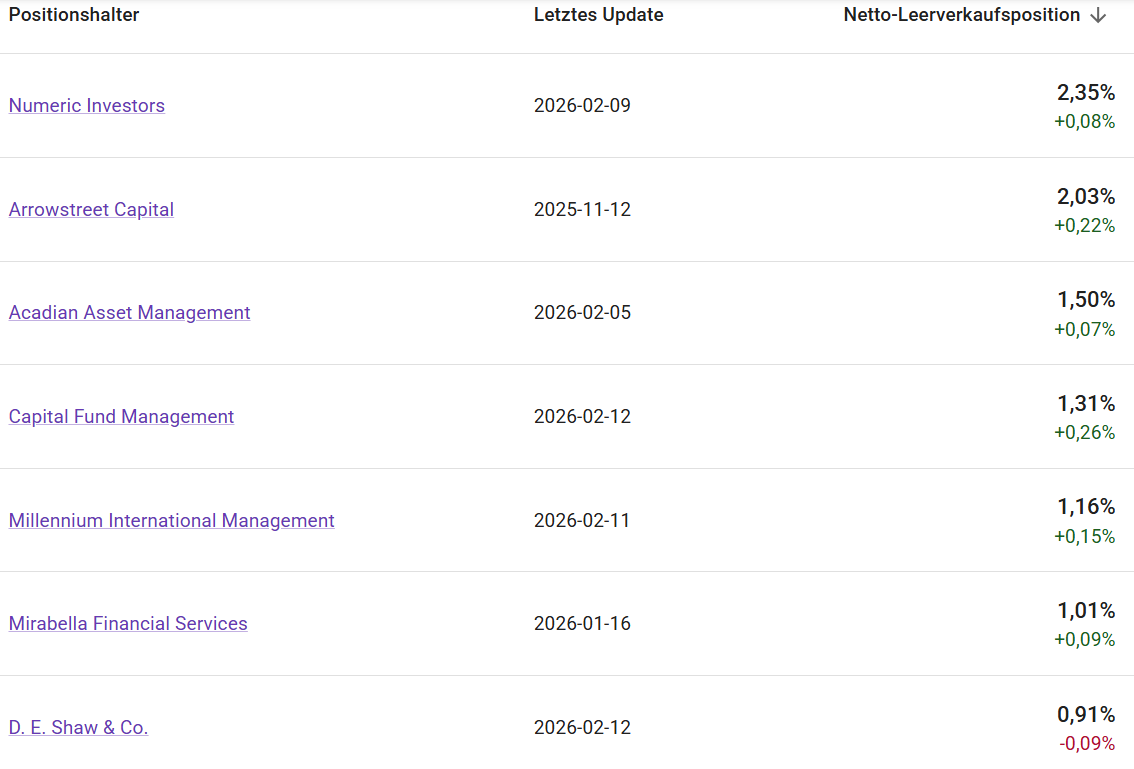1134x769 pixels.
Task: Open the Capital Fund Management link
Action: tap(121, 417)
